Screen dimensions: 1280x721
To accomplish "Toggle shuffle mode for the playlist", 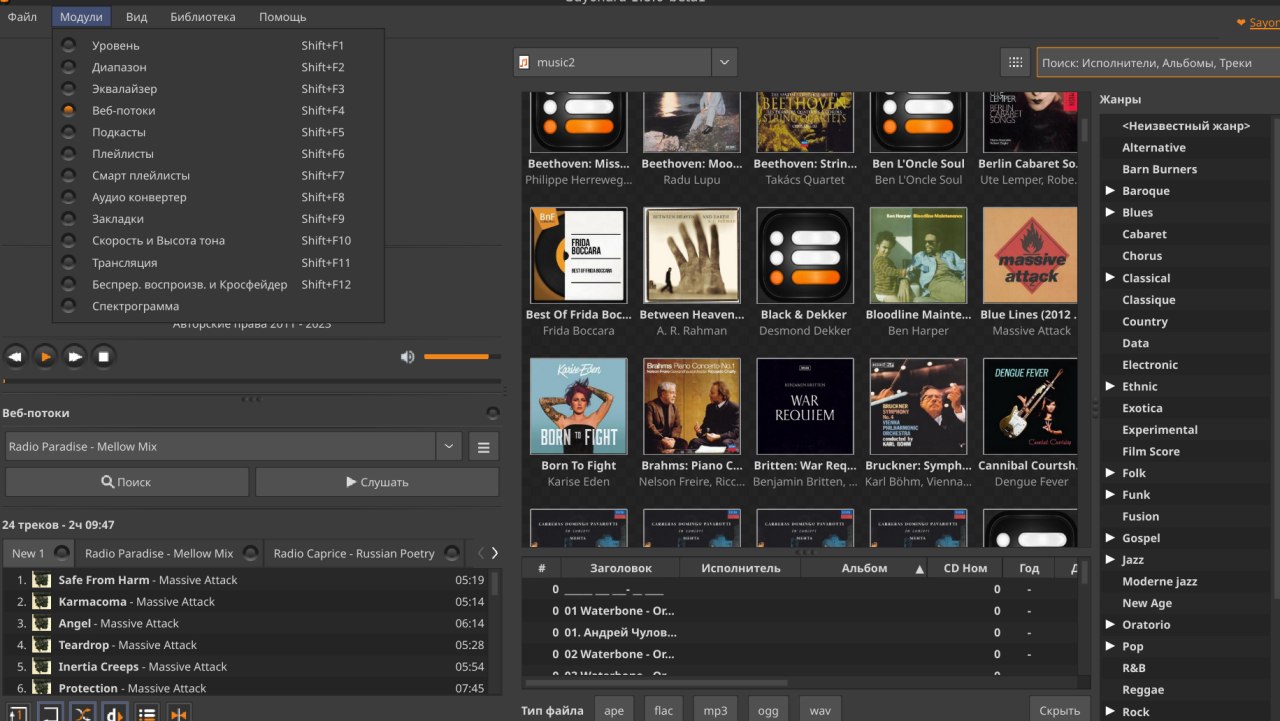I will (82, 712).
